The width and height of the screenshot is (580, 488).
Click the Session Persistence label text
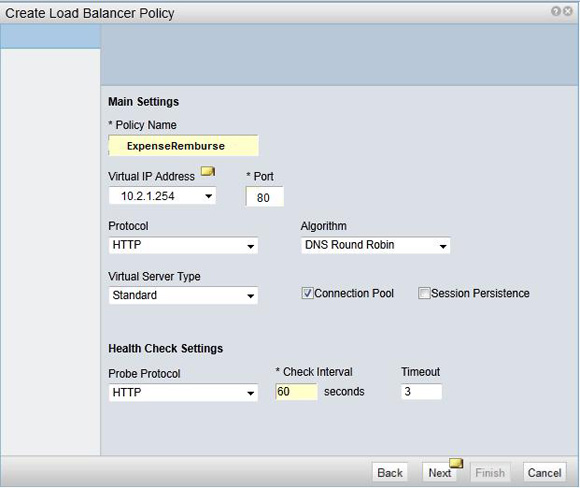pos(480,293)
